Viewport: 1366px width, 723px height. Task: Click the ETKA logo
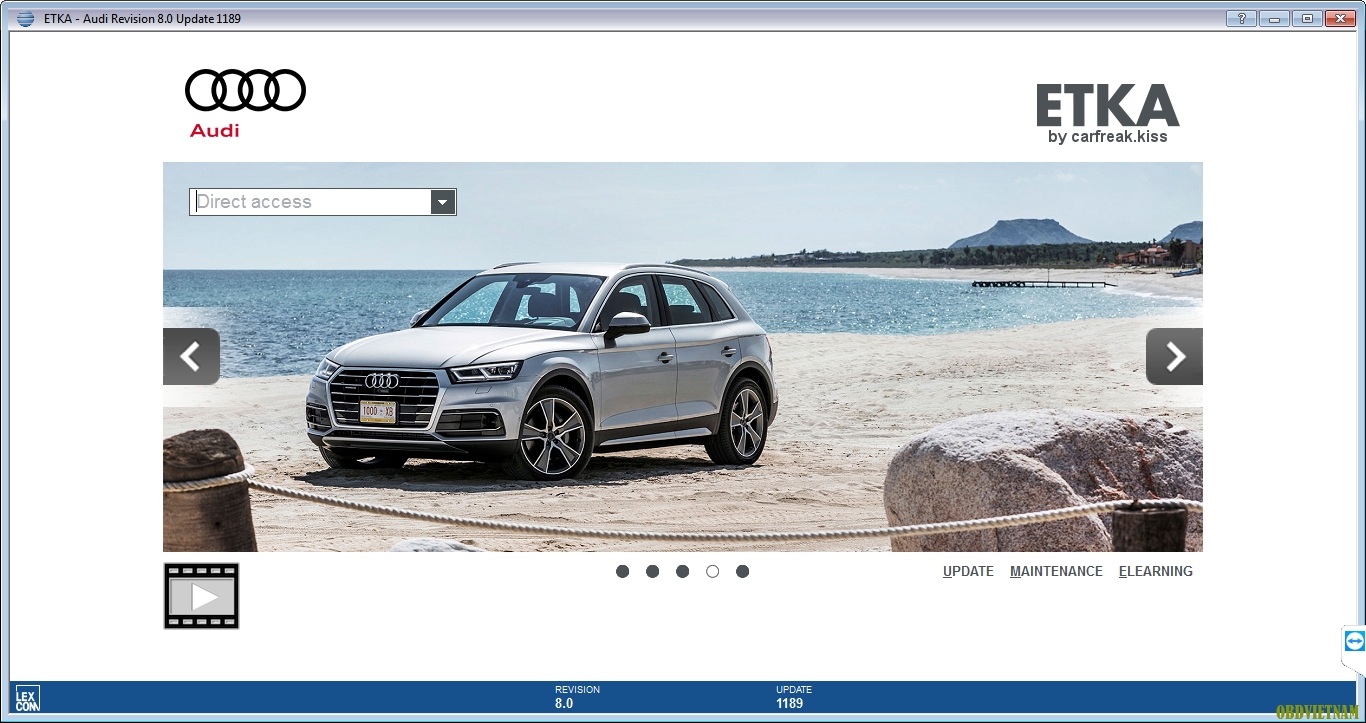(x=1107, y=105)
